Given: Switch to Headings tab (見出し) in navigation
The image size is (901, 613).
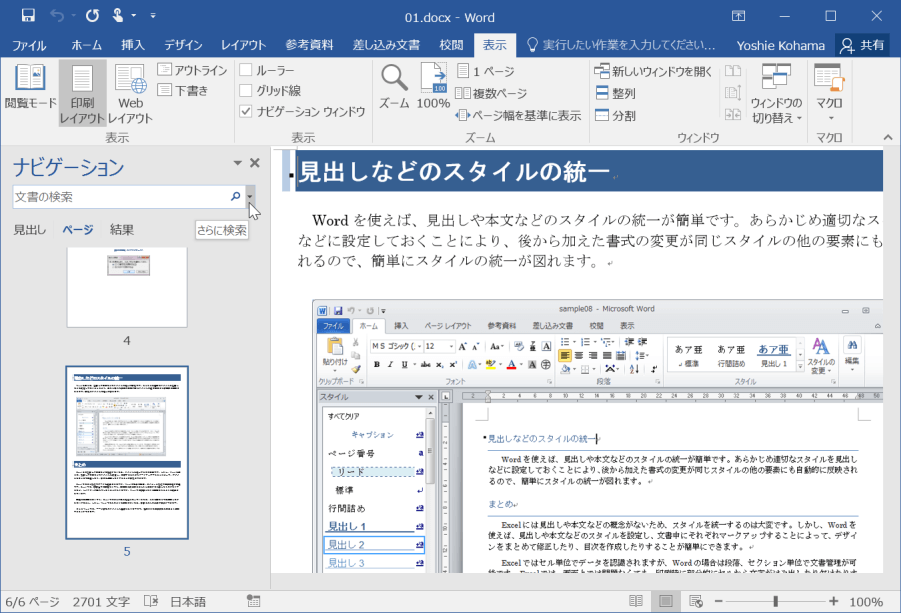Looking at the screenshot, I should (29, 230).
